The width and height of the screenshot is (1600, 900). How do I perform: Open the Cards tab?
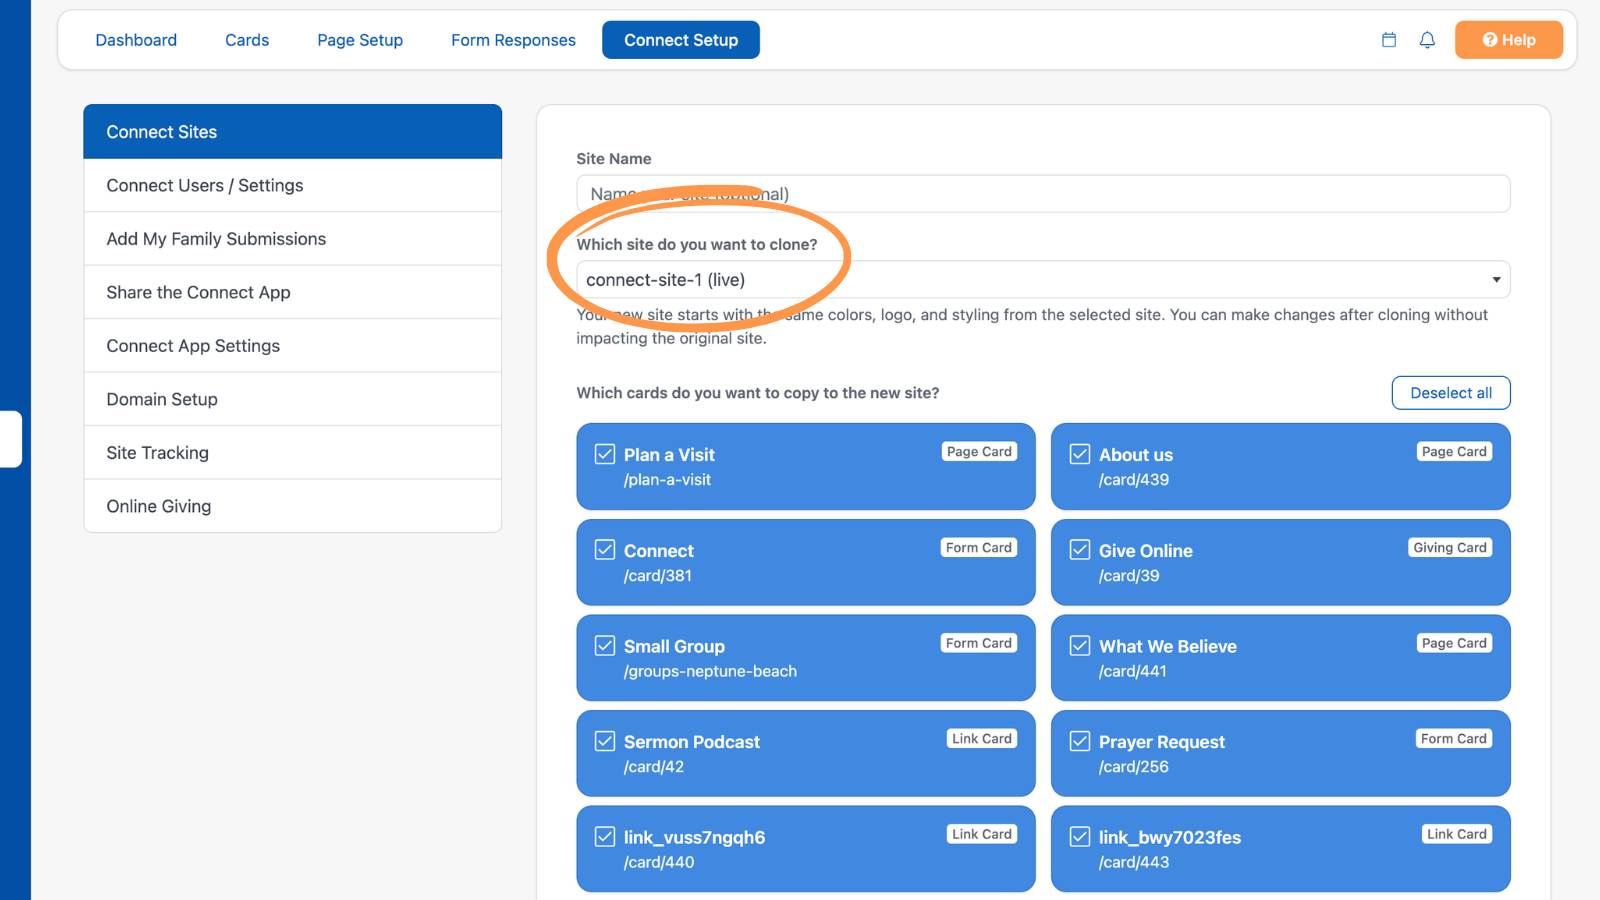pyautogui.click(x=247, y=40)
